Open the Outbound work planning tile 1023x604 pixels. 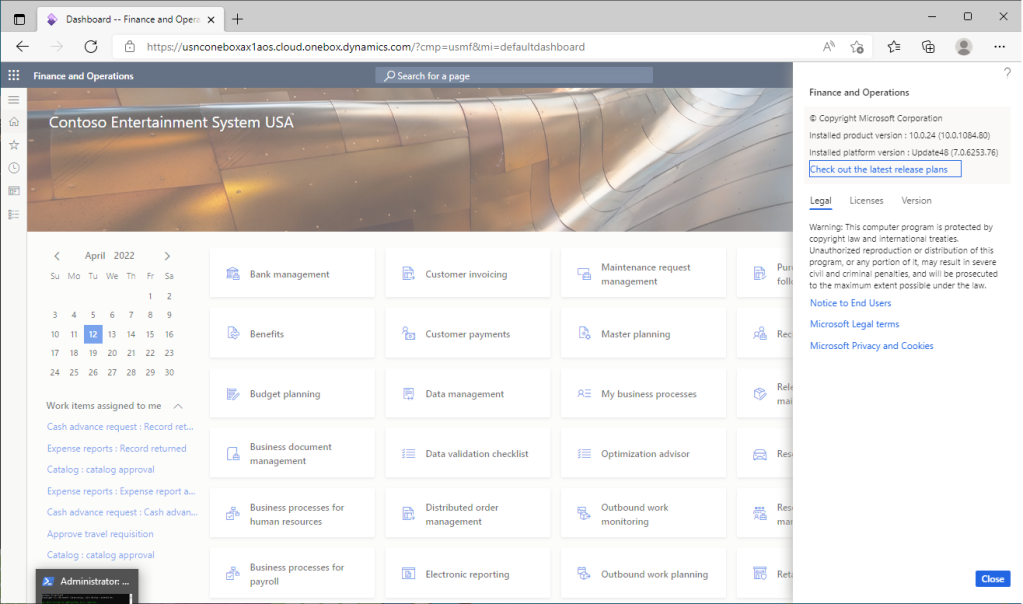coord(643,574)
